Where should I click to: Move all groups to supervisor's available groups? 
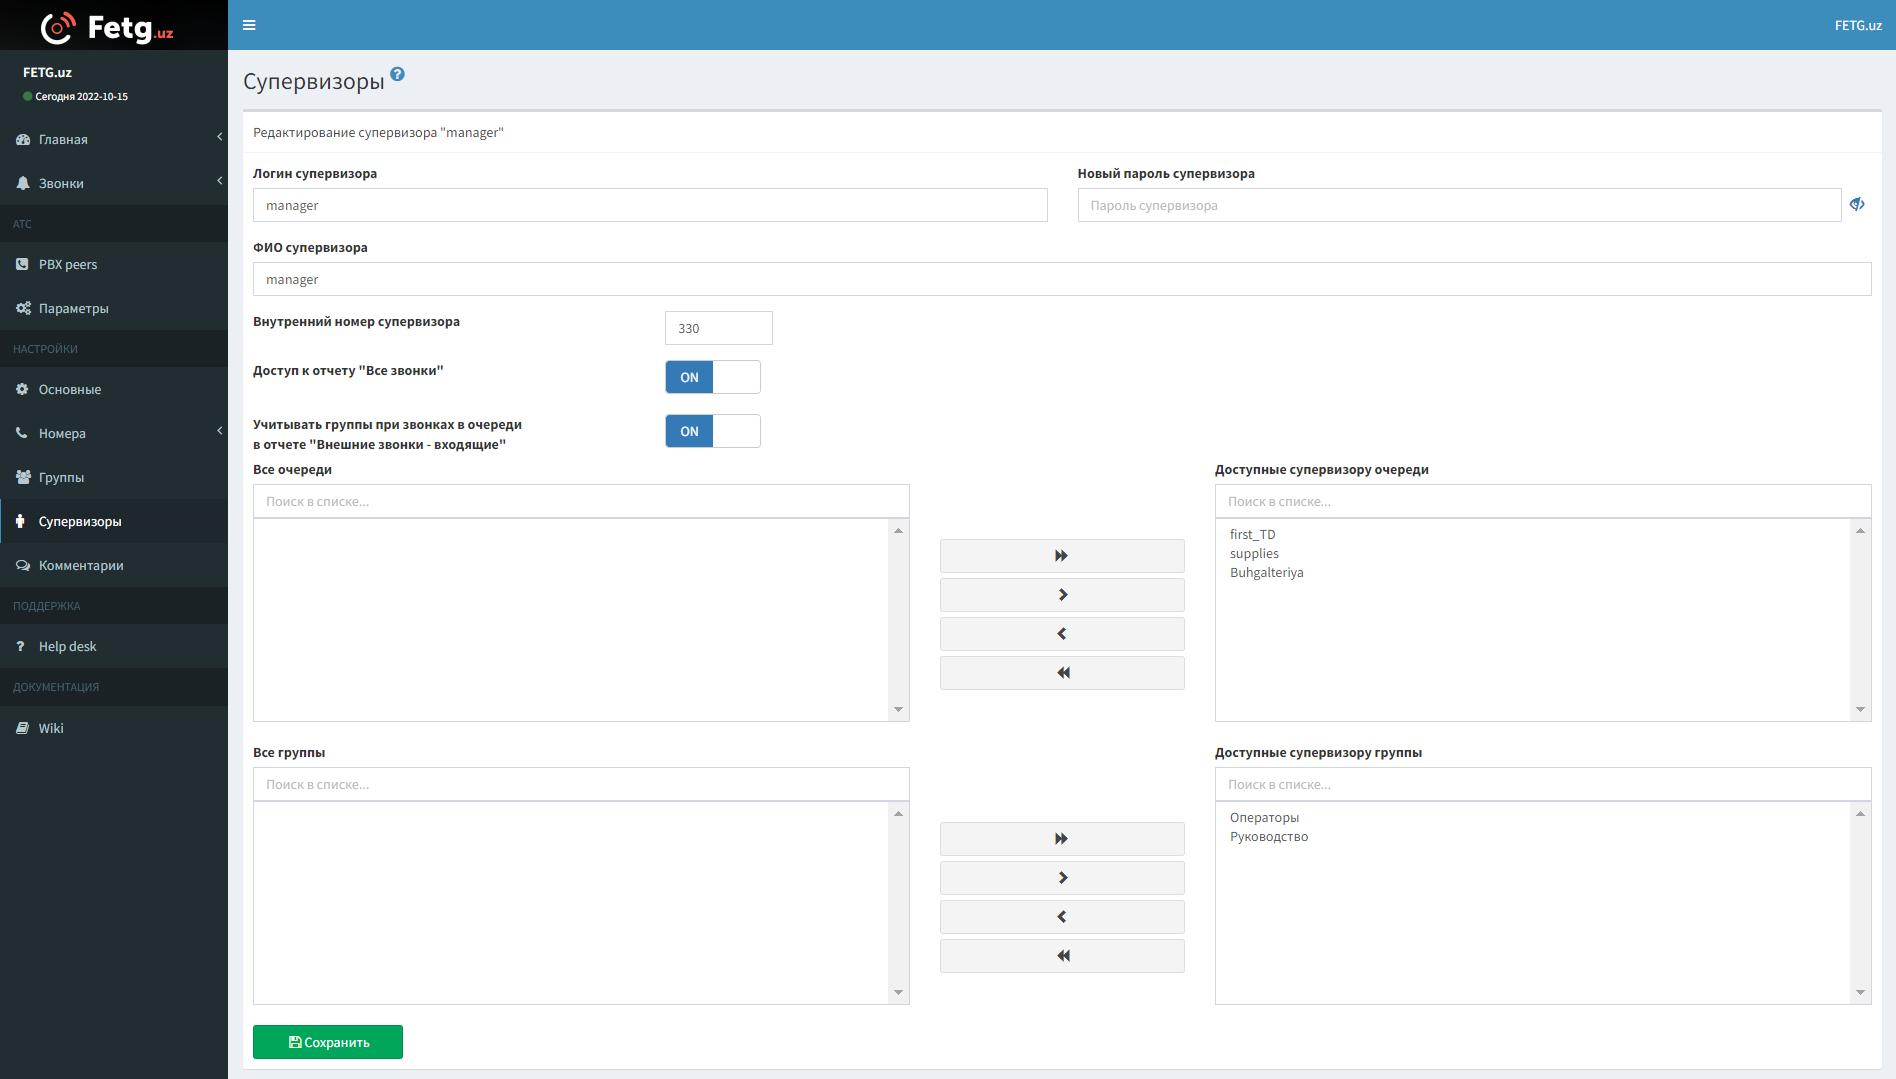1062,839
